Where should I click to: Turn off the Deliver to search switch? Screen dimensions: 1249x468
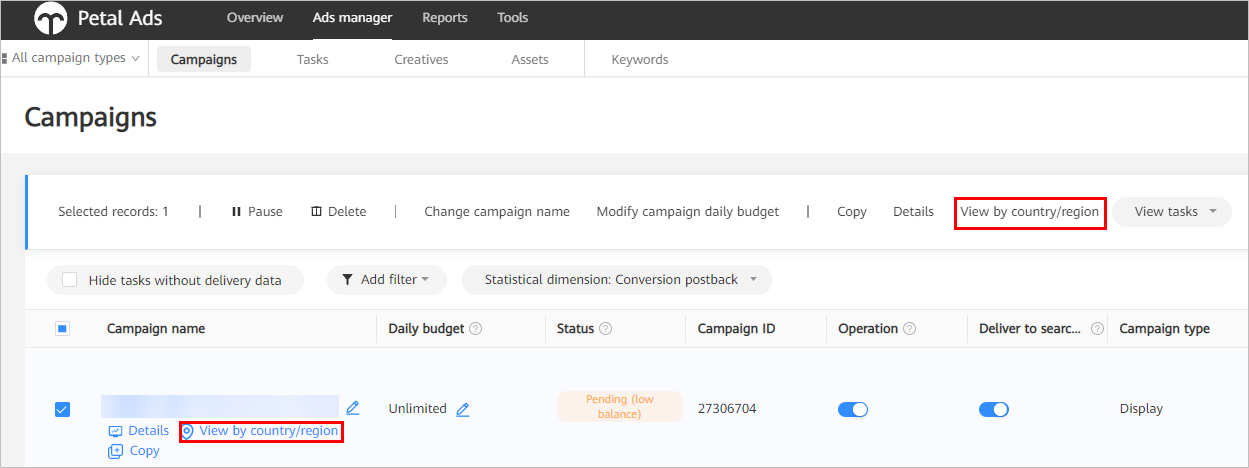994,409
